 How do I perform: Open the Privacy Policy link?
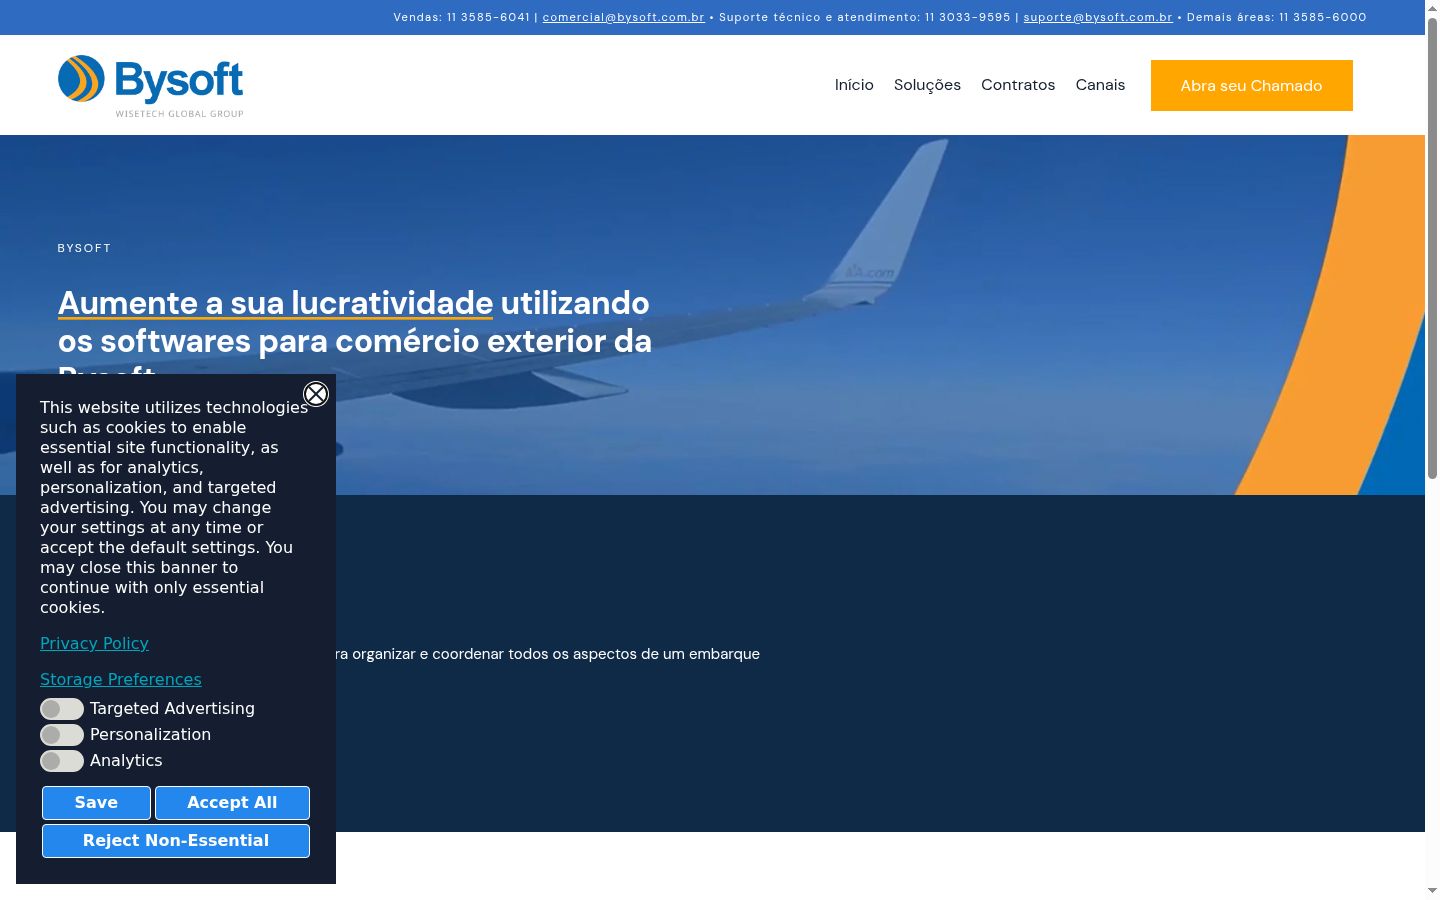94,643
